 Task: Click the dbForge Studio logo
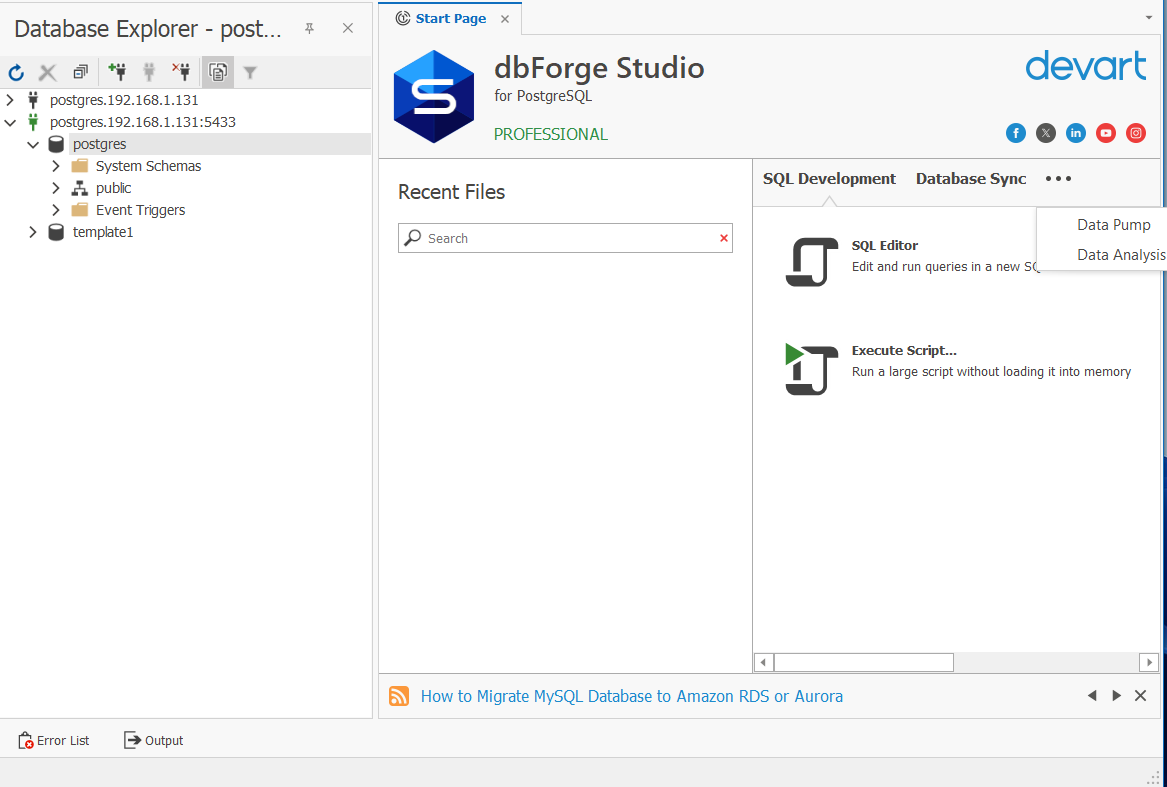point(434,97)
